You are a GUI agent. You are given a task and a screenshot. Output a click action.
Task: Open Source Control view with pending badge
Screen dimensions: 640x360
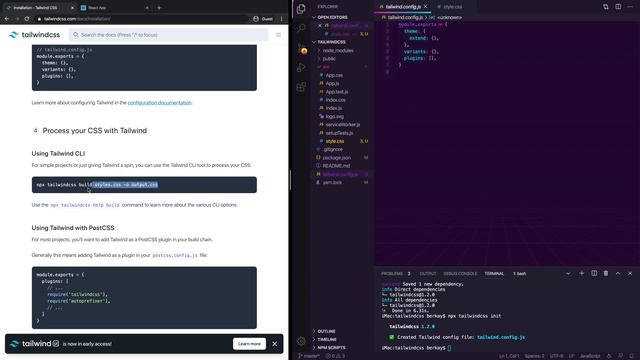tap(302, 49)
